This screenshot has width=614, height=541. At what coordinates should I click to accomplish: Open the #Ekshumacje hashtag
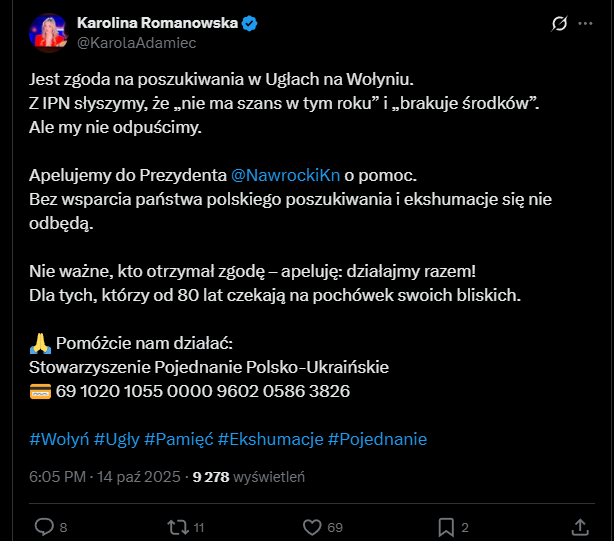point(270,439)
